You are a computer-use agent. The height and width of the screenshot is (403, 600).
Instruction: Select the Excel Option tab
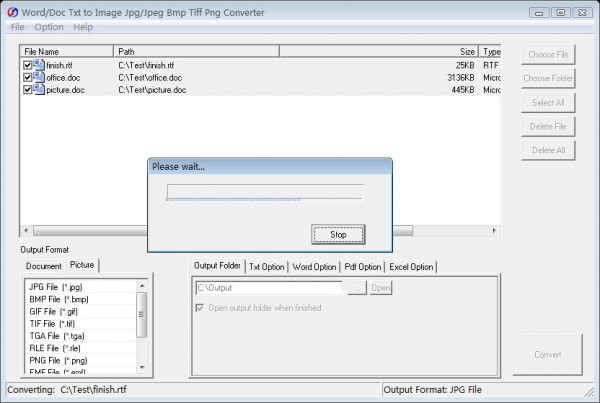tap(411, 267)
